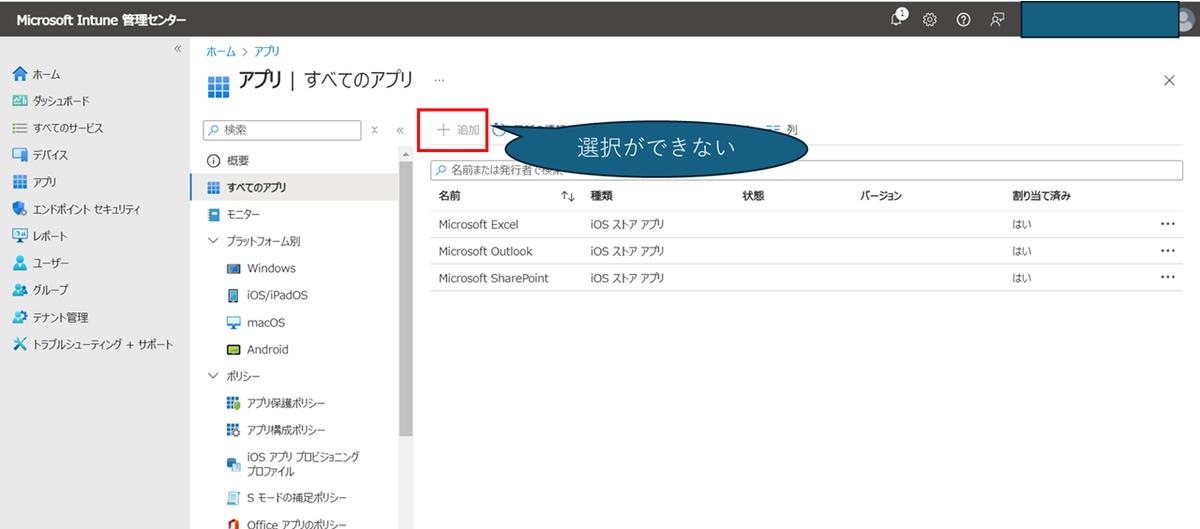Open the help question mark icon

[x=963, y=20]
